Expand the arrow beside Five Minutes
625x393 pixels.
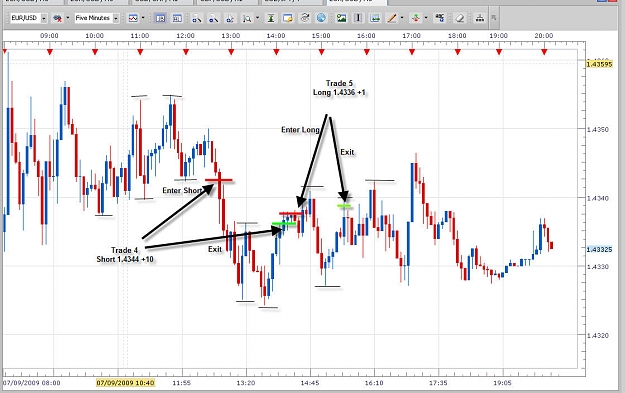pos(116,18)
